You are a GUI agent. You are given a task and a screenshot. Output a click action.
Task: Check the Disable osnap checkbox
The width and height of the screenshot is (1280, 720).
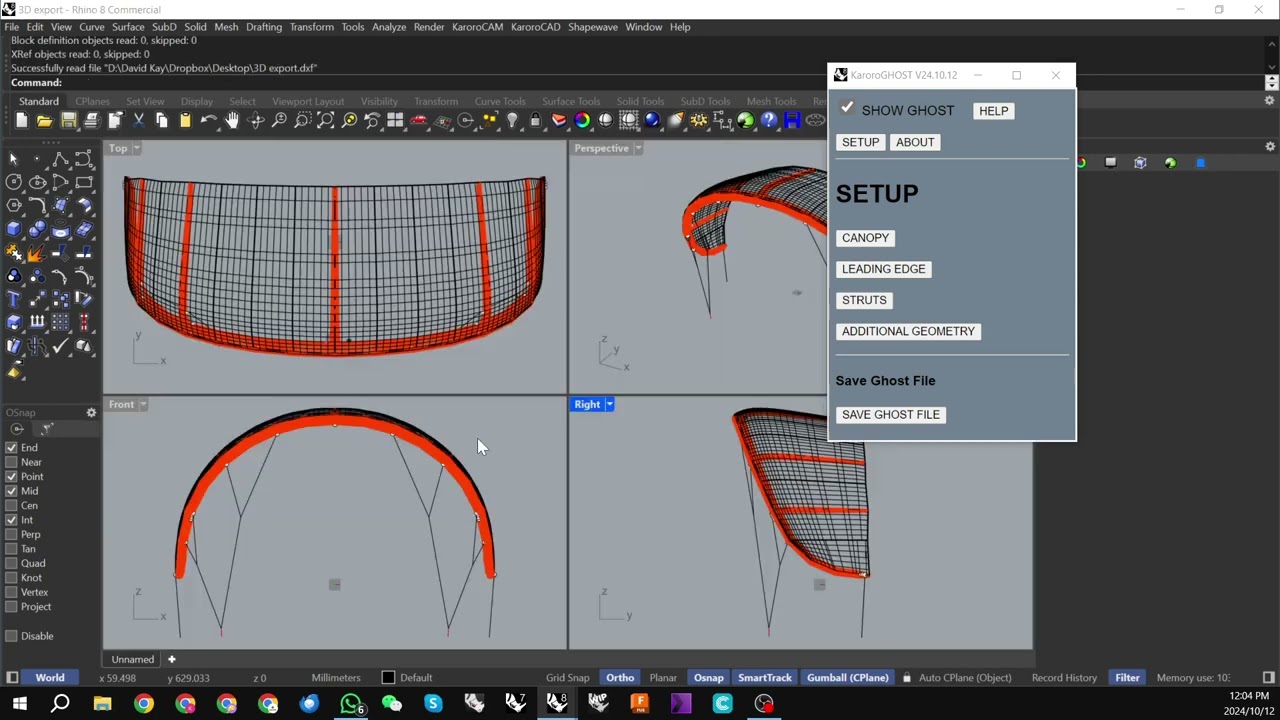(11, 636)
